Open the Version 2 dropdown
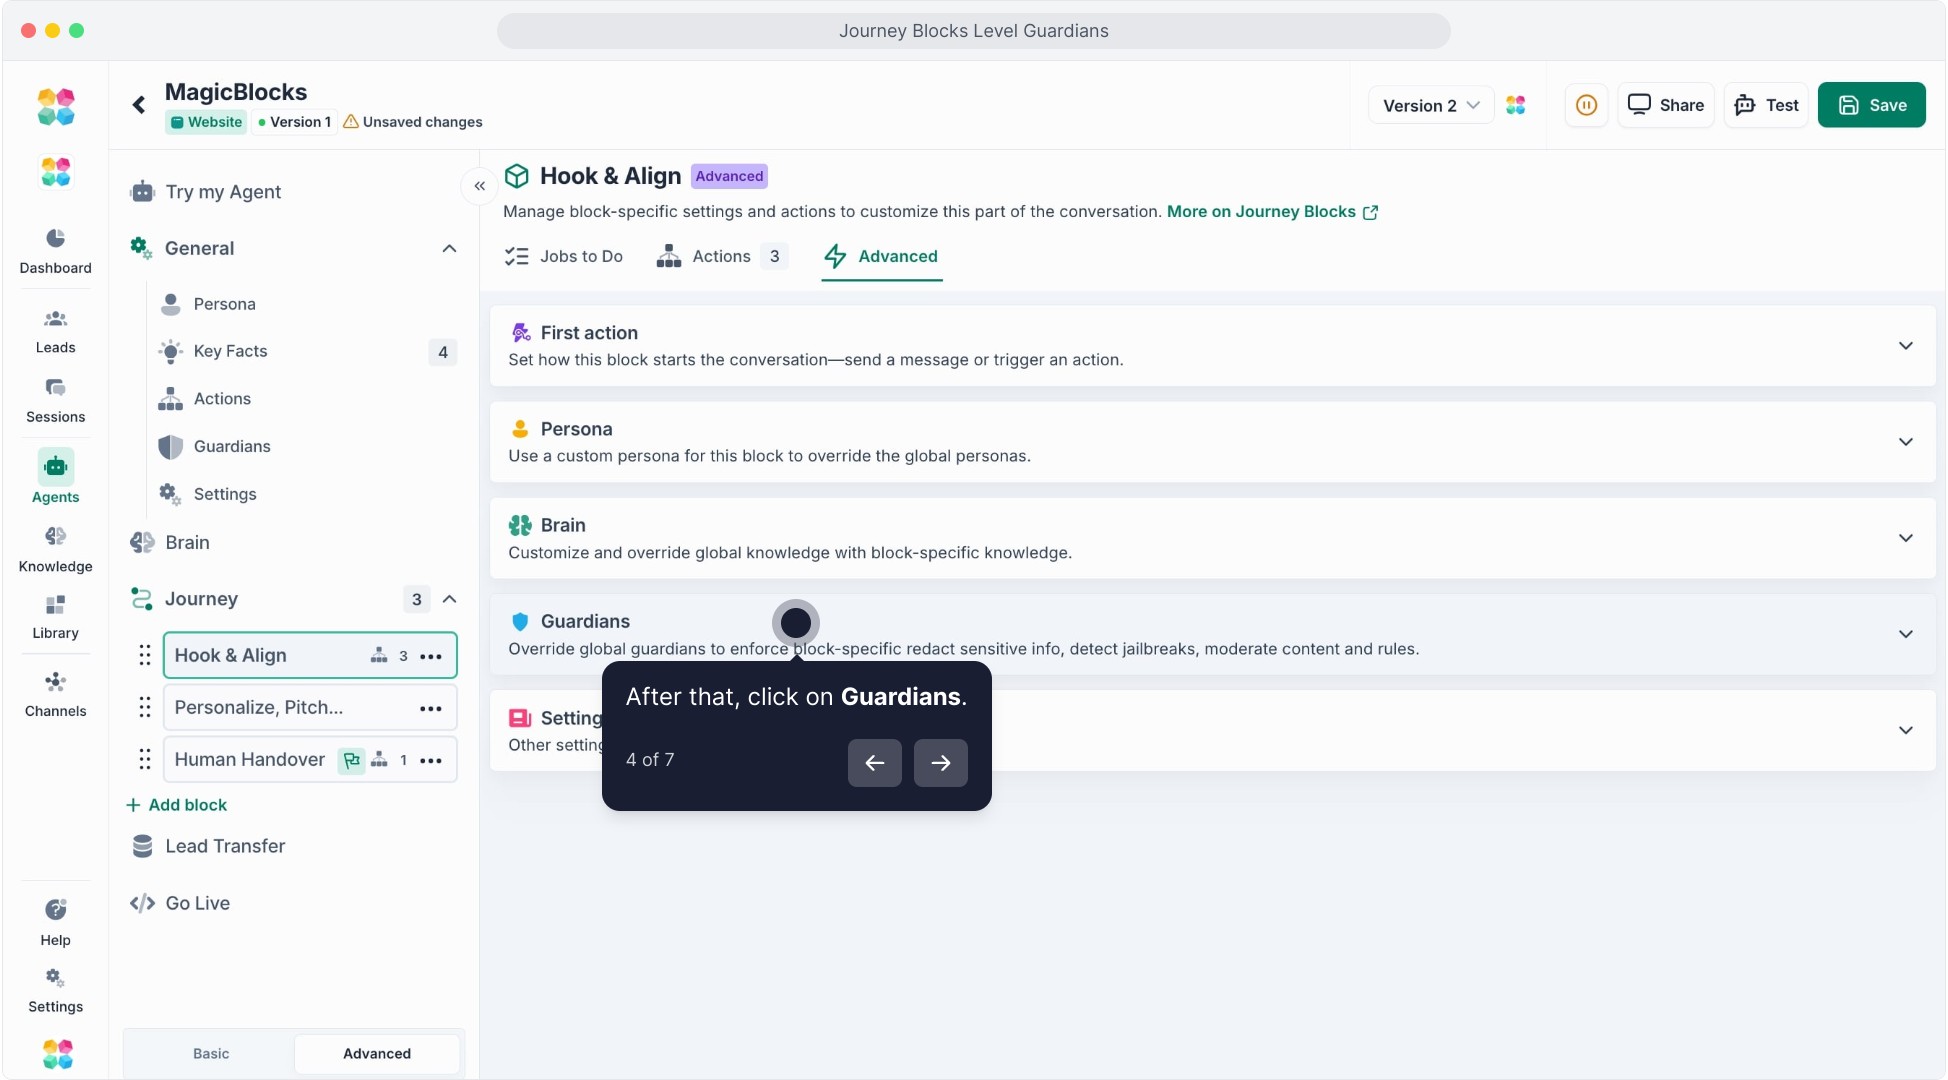Viewport: 1948px width, 1080px height. click(x=1430, y=105)
